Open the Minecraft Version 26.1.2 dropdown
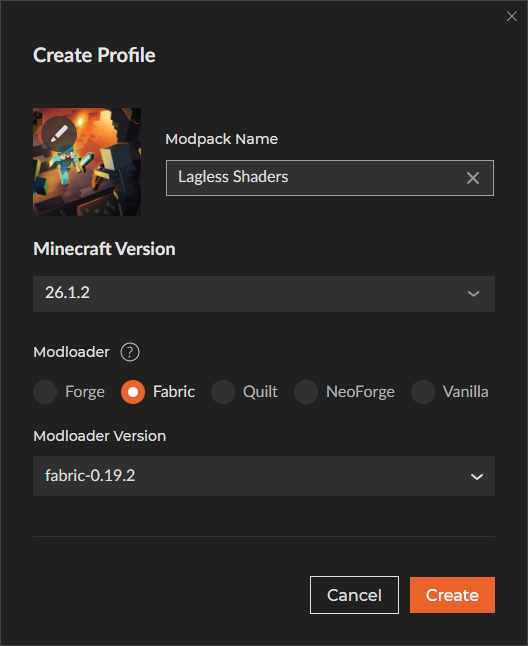Image resolution: width=528 pixels, height=646 pixels. pos(264,294)
